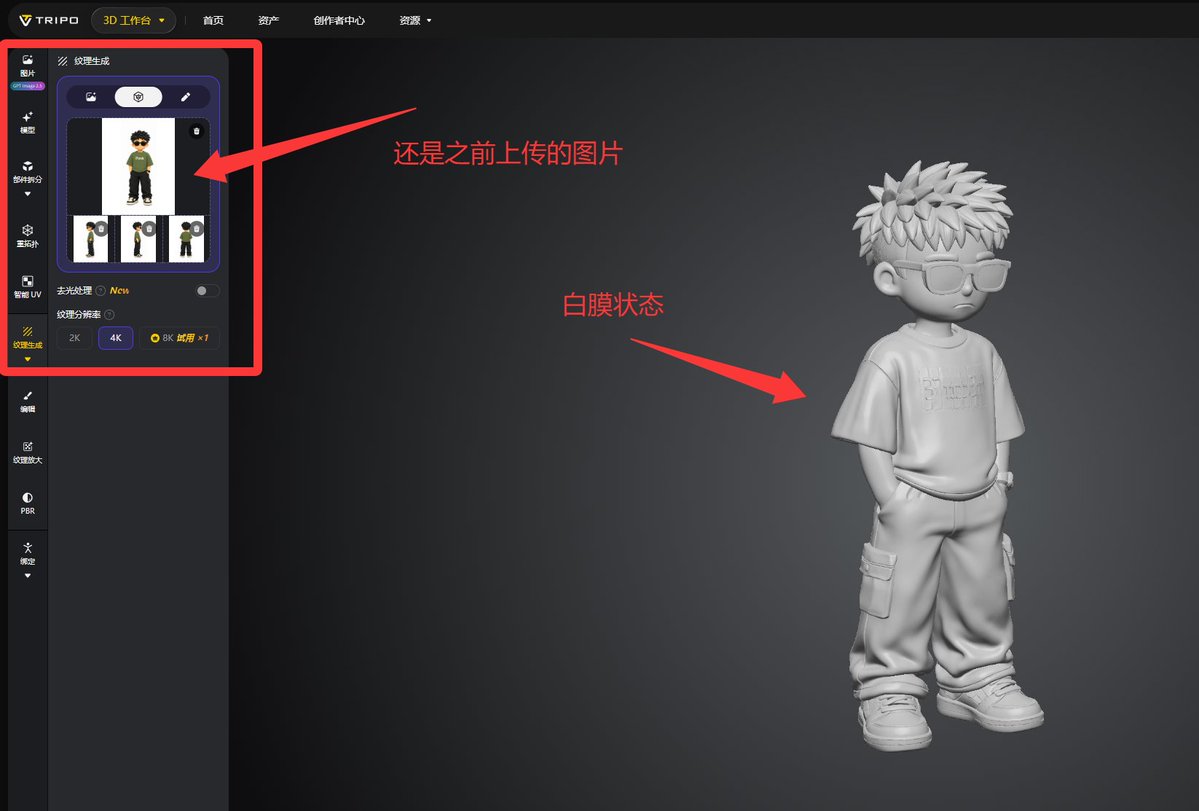Go to 首页 home page
Screen dimensions: 1199x811
point(213,21)
